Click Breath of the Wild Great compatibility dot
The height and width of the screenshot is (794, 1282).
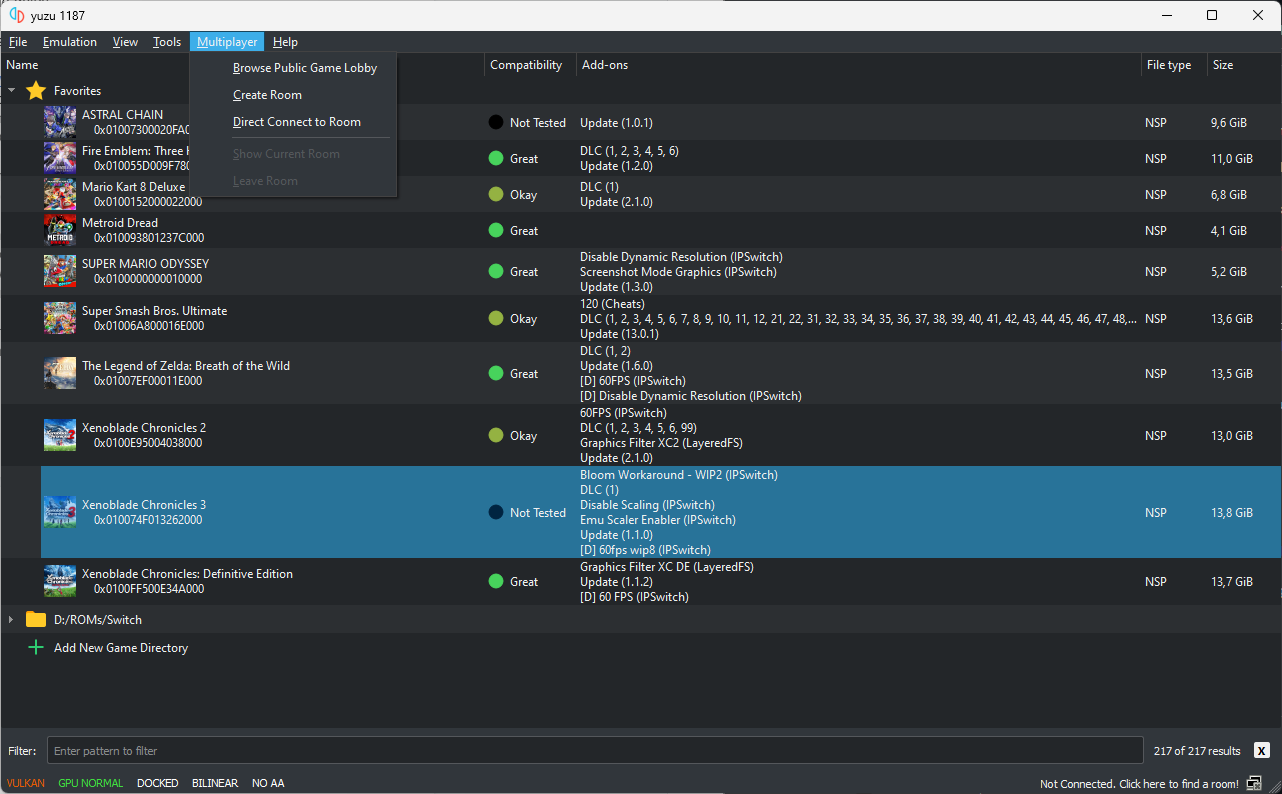pos(496,373)
